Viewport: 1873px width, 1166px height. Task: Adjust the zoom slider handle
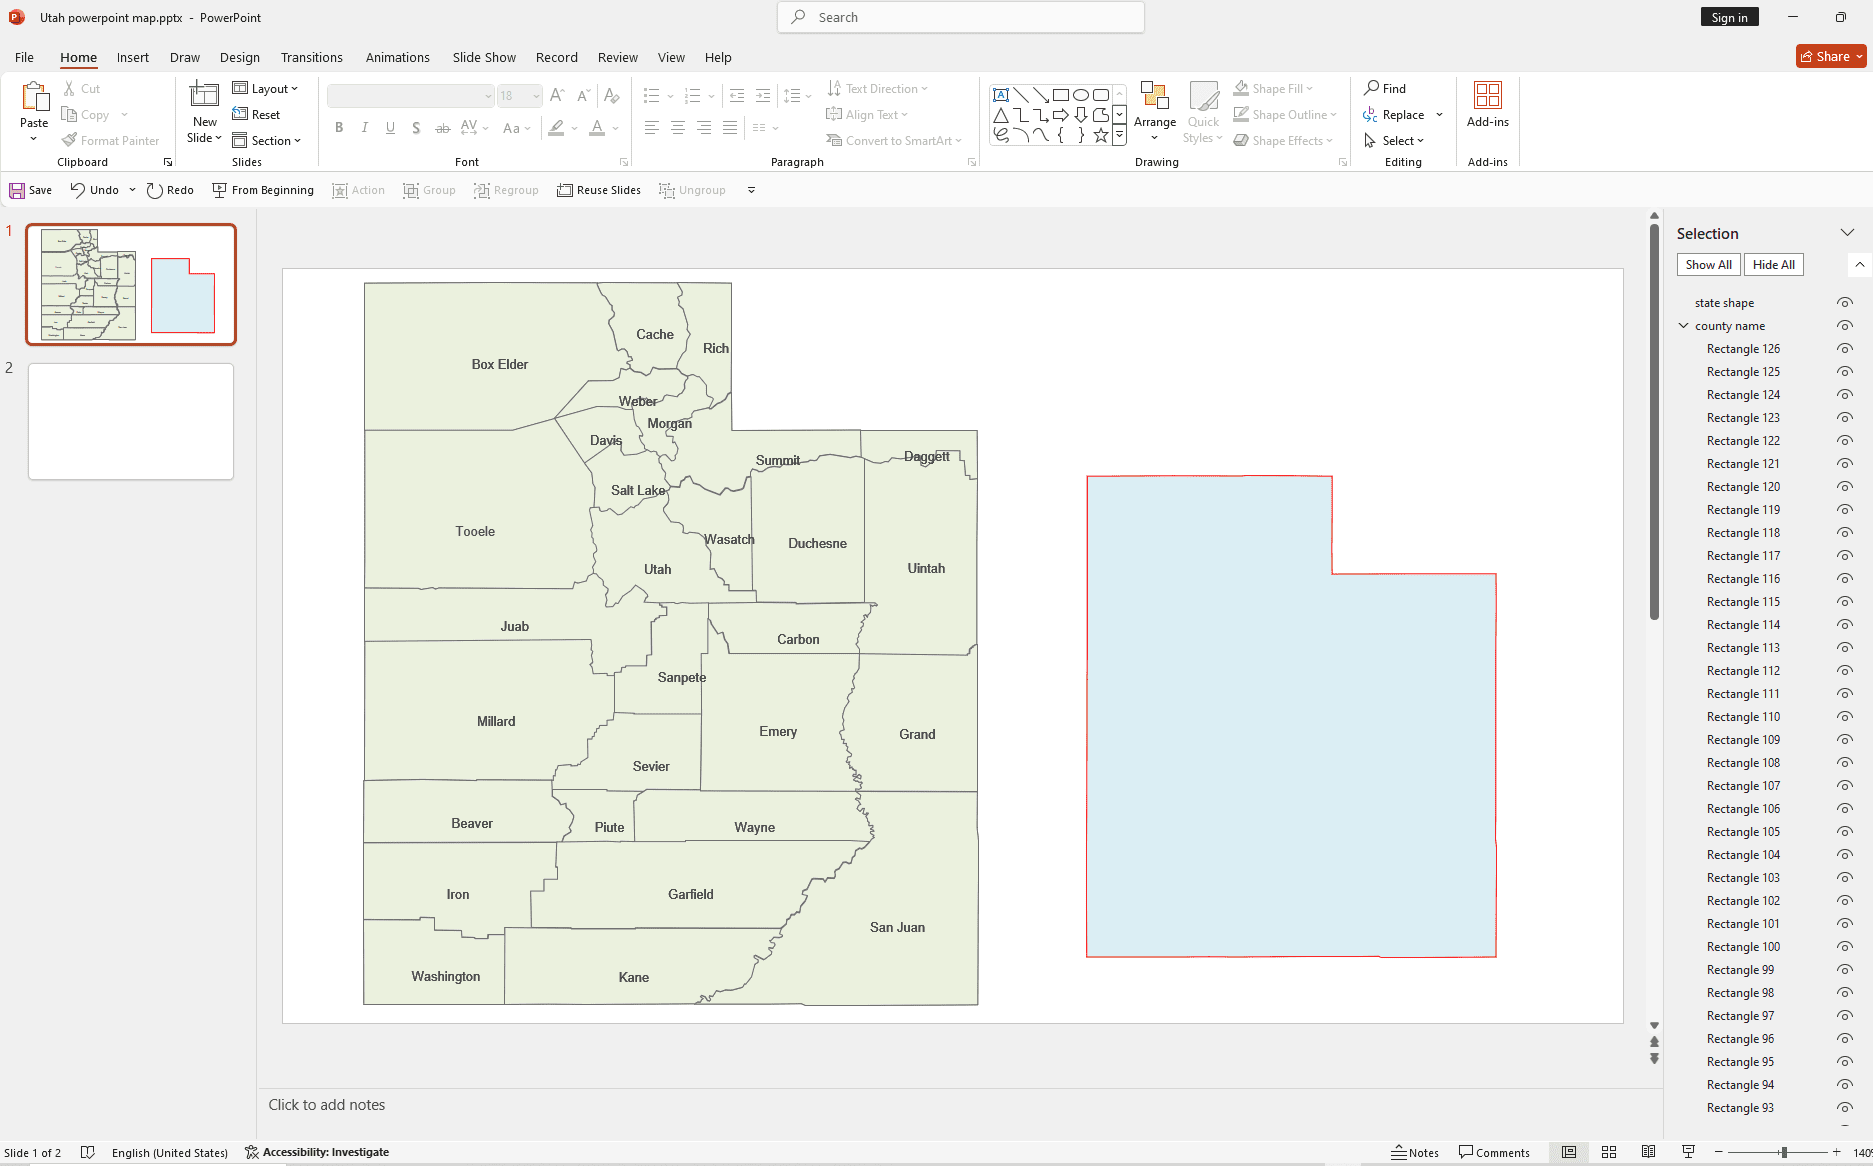[x=1783, y=1152]
